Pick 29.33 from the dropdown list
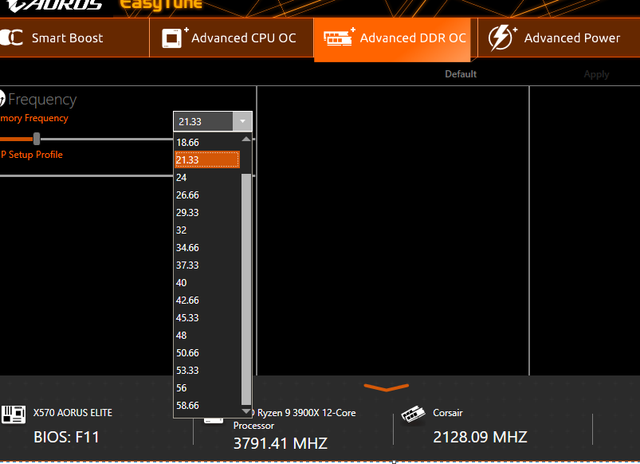640x464 pixels. 207,213
